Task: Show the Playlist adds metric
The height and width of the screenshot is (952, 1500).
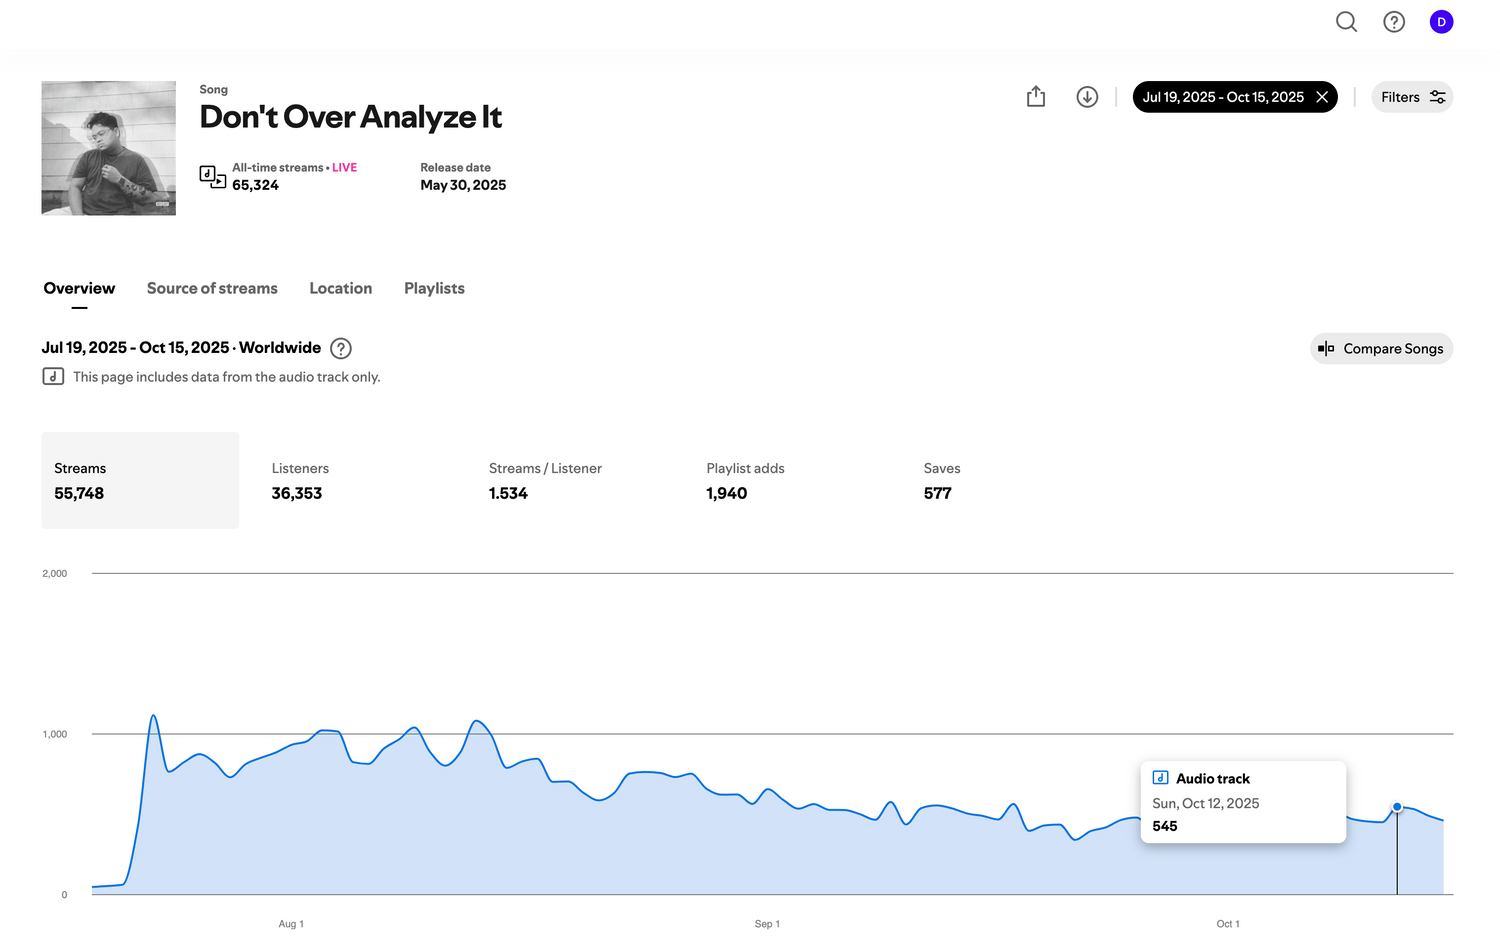Action: click(x=745, y=481)
